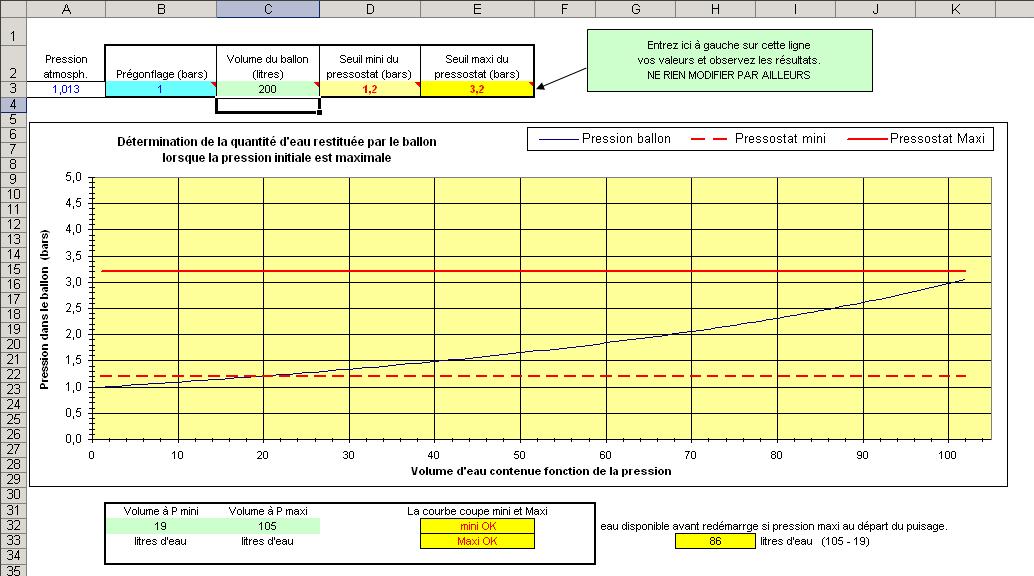Screen dimensions: 1034x576
Task: Select row 33 header
Action: click(13, 540)
